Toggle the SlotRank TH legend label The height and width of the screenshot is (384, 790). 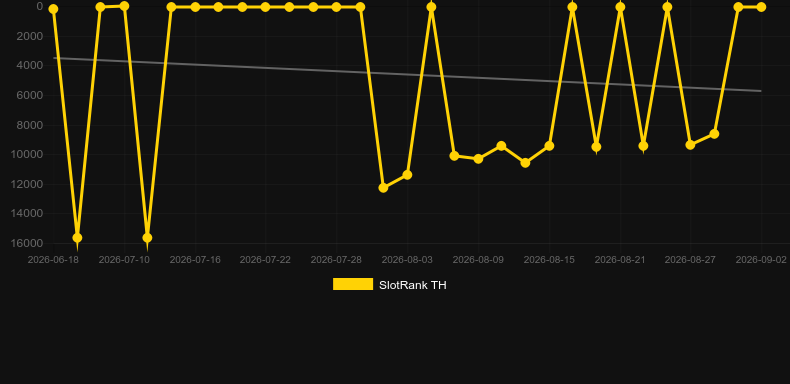pyautogui.click(x=413, y=285)
